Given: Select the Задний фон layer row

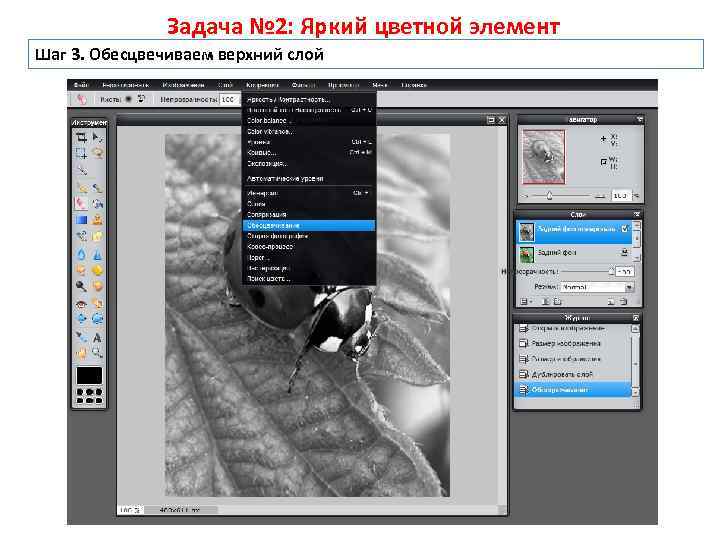Looking at the screenshot, I should click(574, 253).
